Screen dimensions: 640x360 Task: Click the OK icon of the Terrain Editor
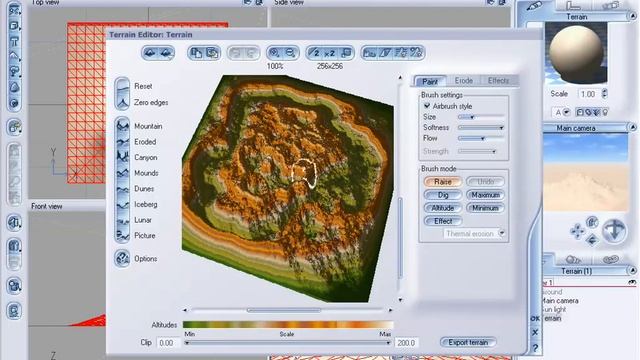[535, 318]
